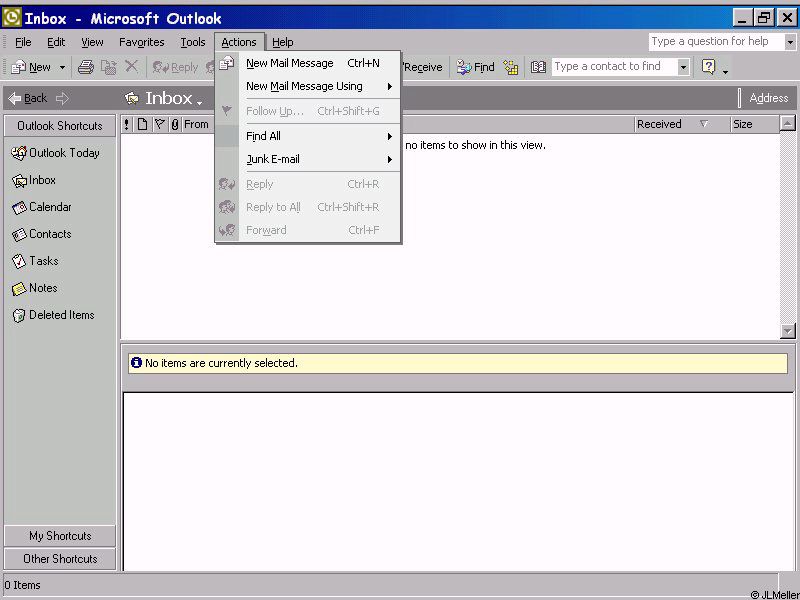Open the Contacts shortcut
Screen dimensions: 800x600
(x=41, y=234)
